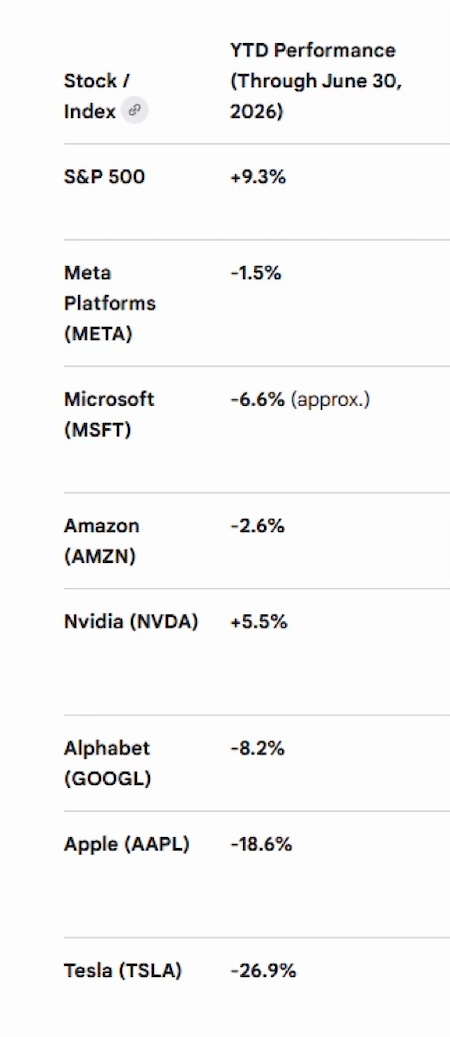
Task: Click the (approx.) note in Microsoft row
Action: click(330, 399)
